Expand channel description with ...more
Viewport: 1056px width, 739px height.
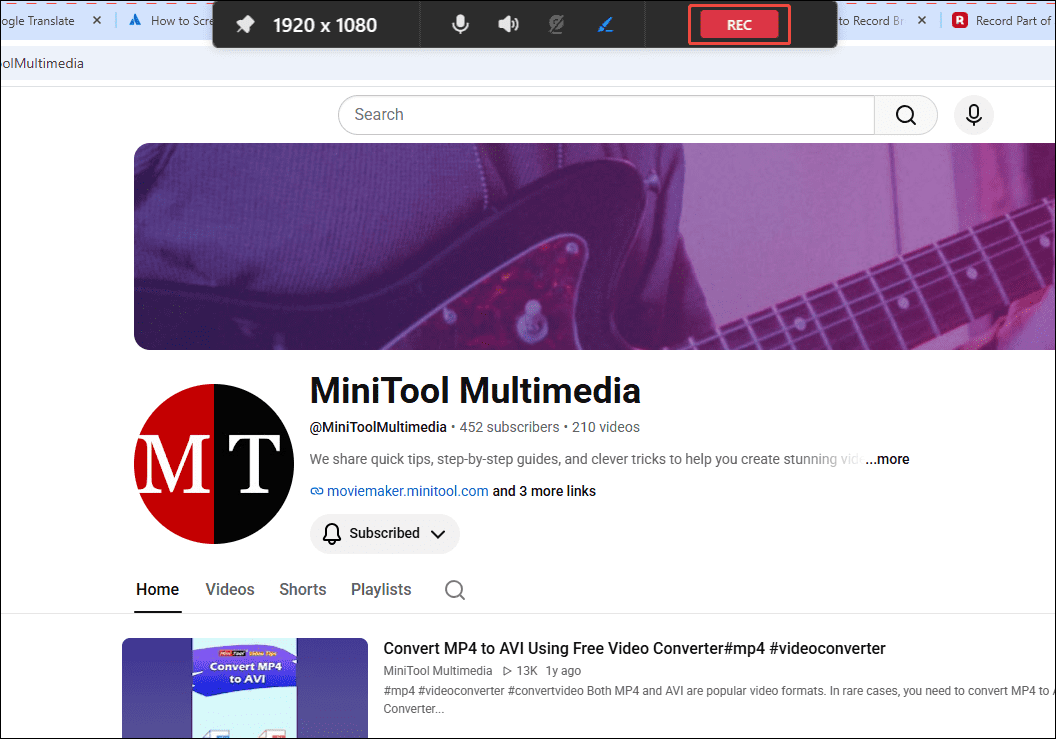point(888,459)
